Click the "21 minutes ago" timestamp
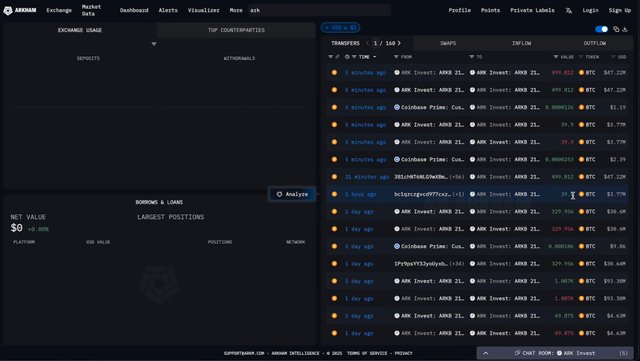 (367, 177)
